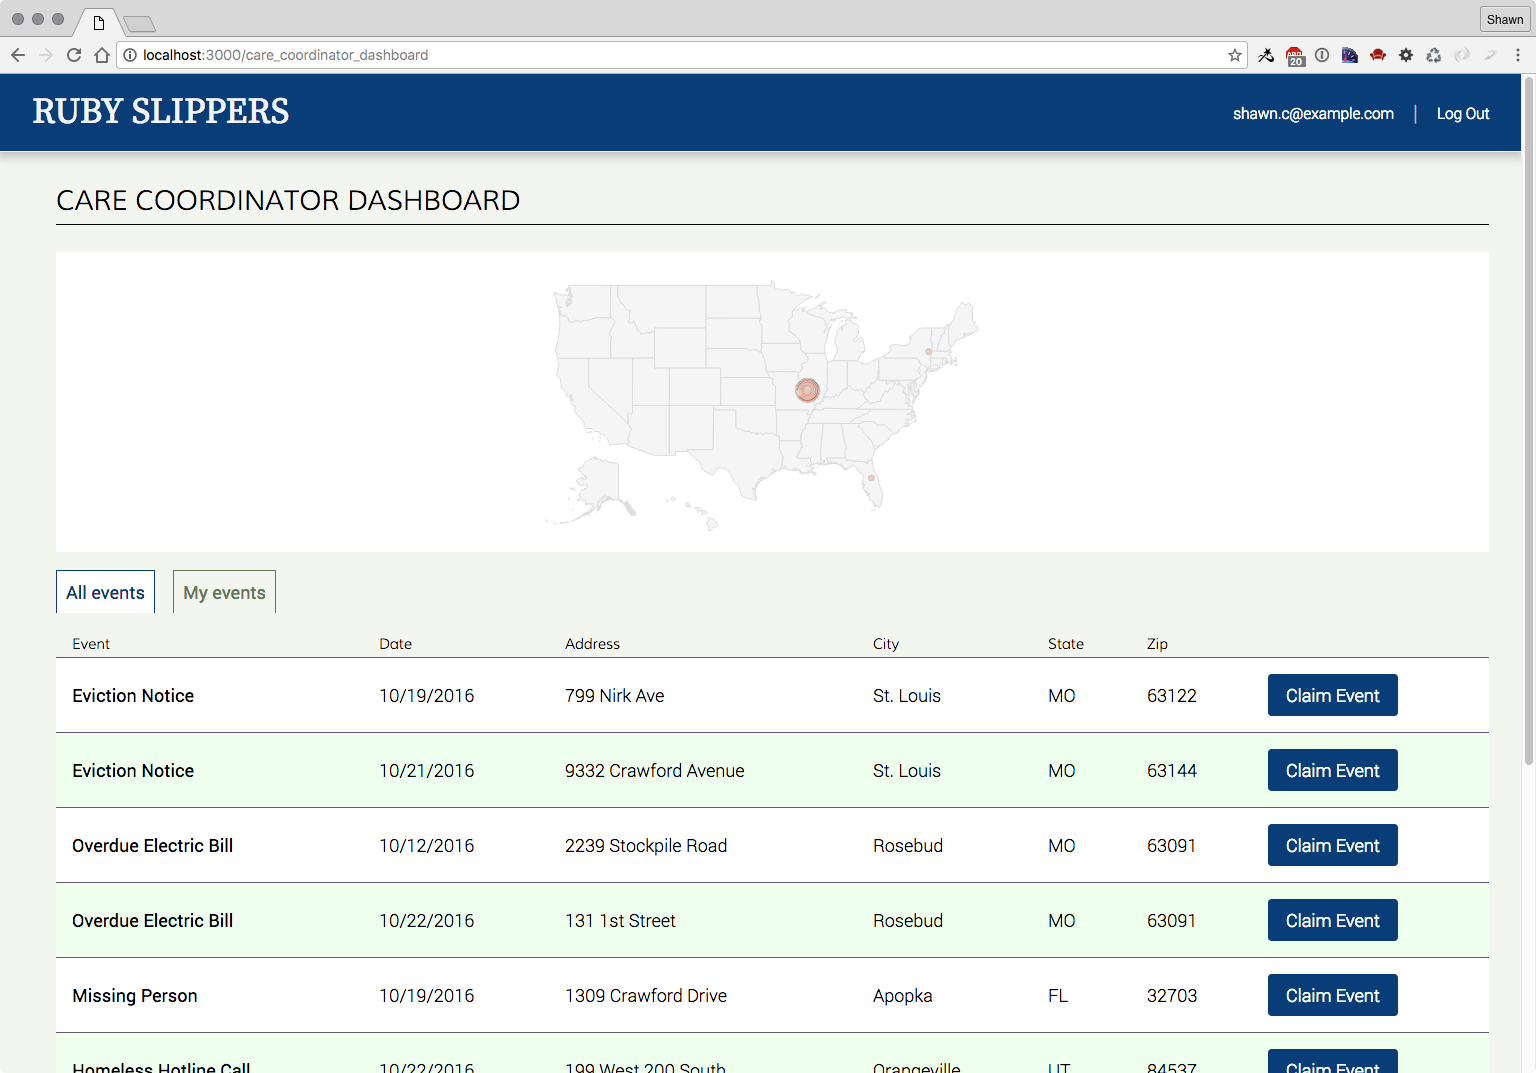Claim Event for 1309 Crawford Drive
Image resolution: width=1536 pixels, height=1073 pixels.
pos(1332,995)
